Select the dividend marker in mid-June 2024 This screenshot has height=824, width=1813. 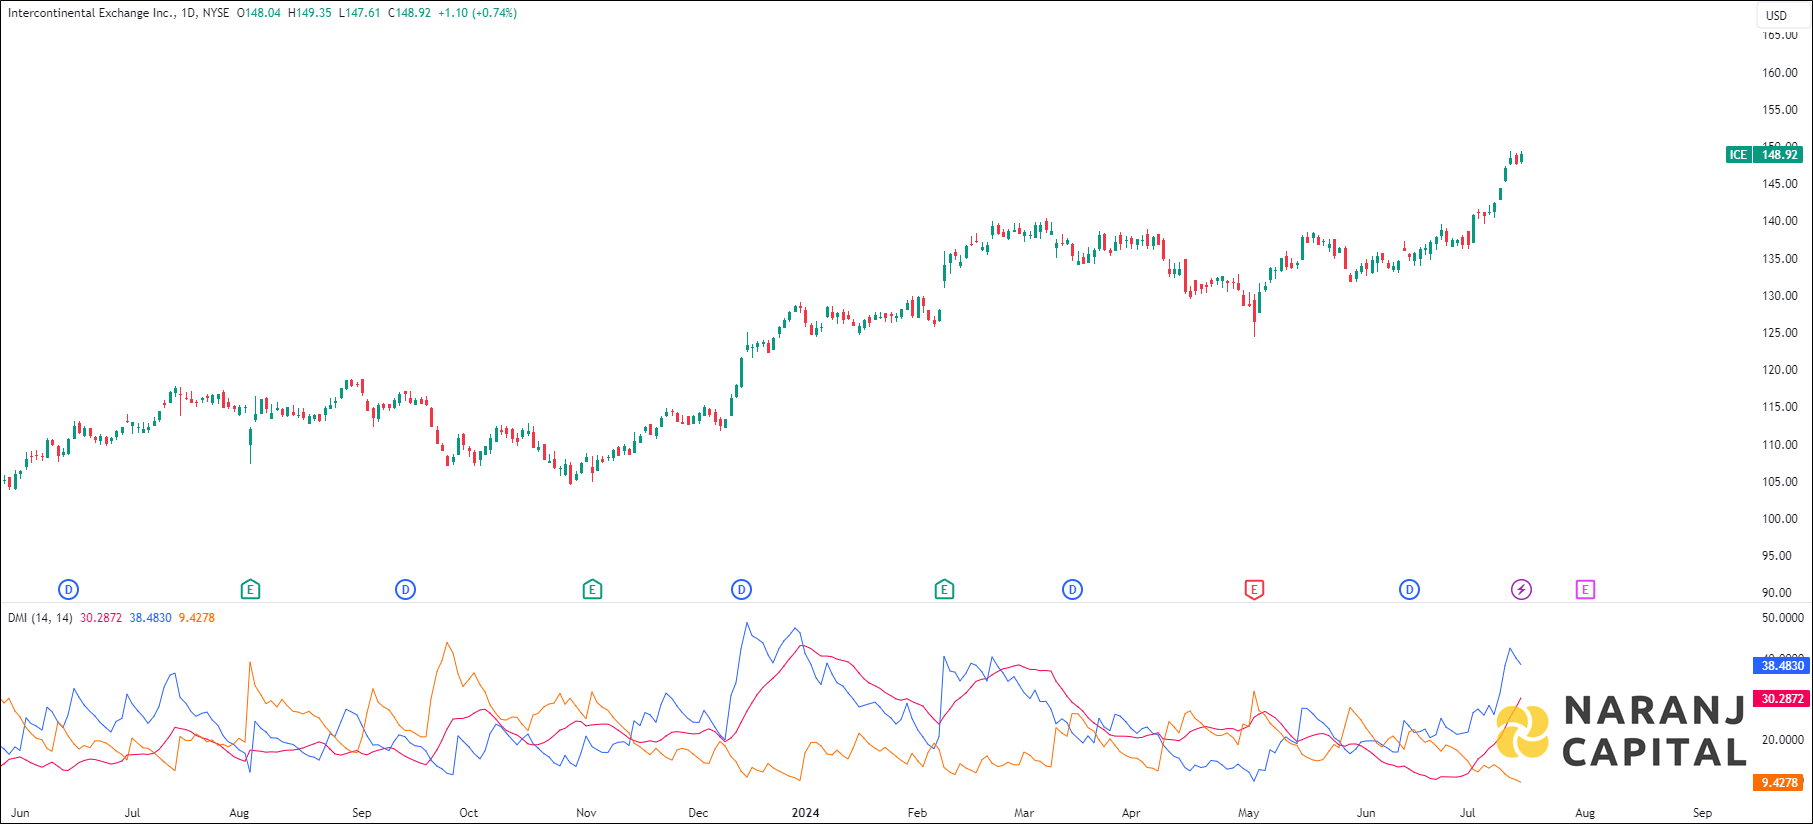click(x=1409, y=590)
